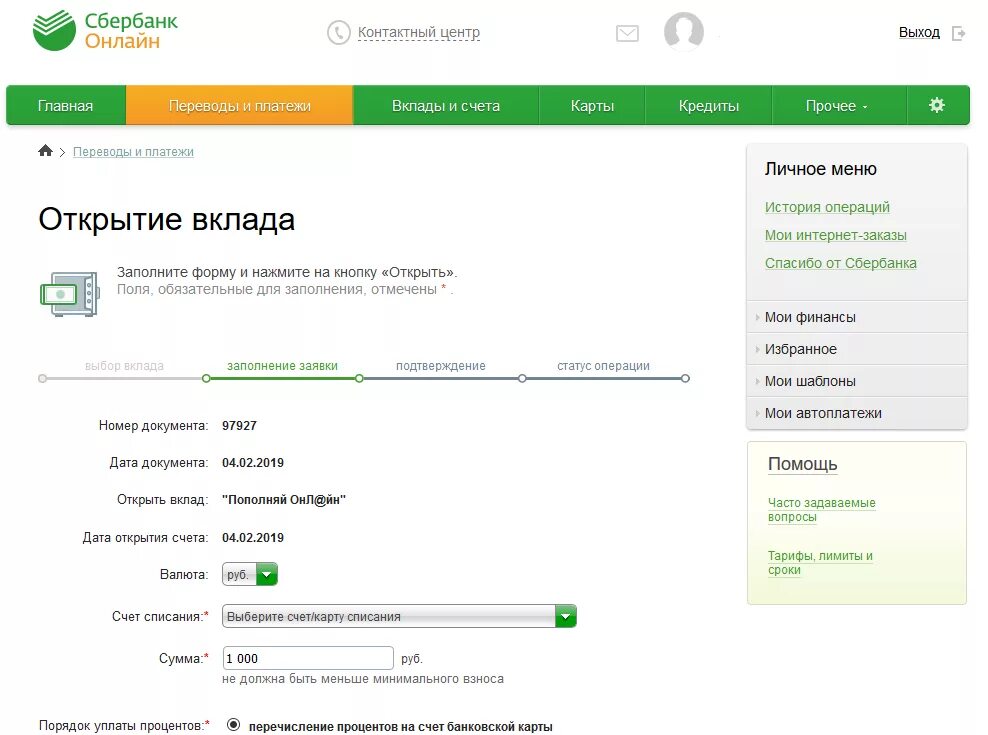Click the подтверждение step label

[440, 366]
